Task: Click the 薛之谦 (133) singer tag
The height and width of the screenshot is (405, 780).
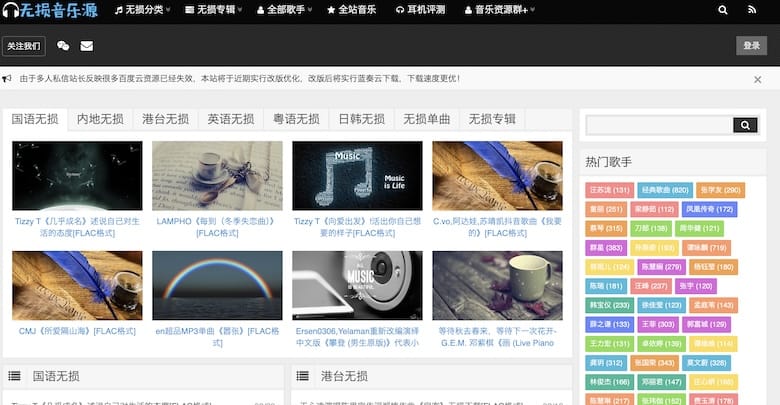Action: tap(609, 324)
